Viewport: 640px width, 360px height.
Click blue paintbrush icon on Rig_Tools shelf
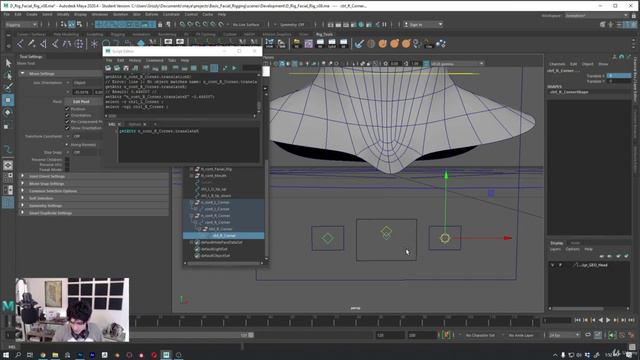coord(359,44)
